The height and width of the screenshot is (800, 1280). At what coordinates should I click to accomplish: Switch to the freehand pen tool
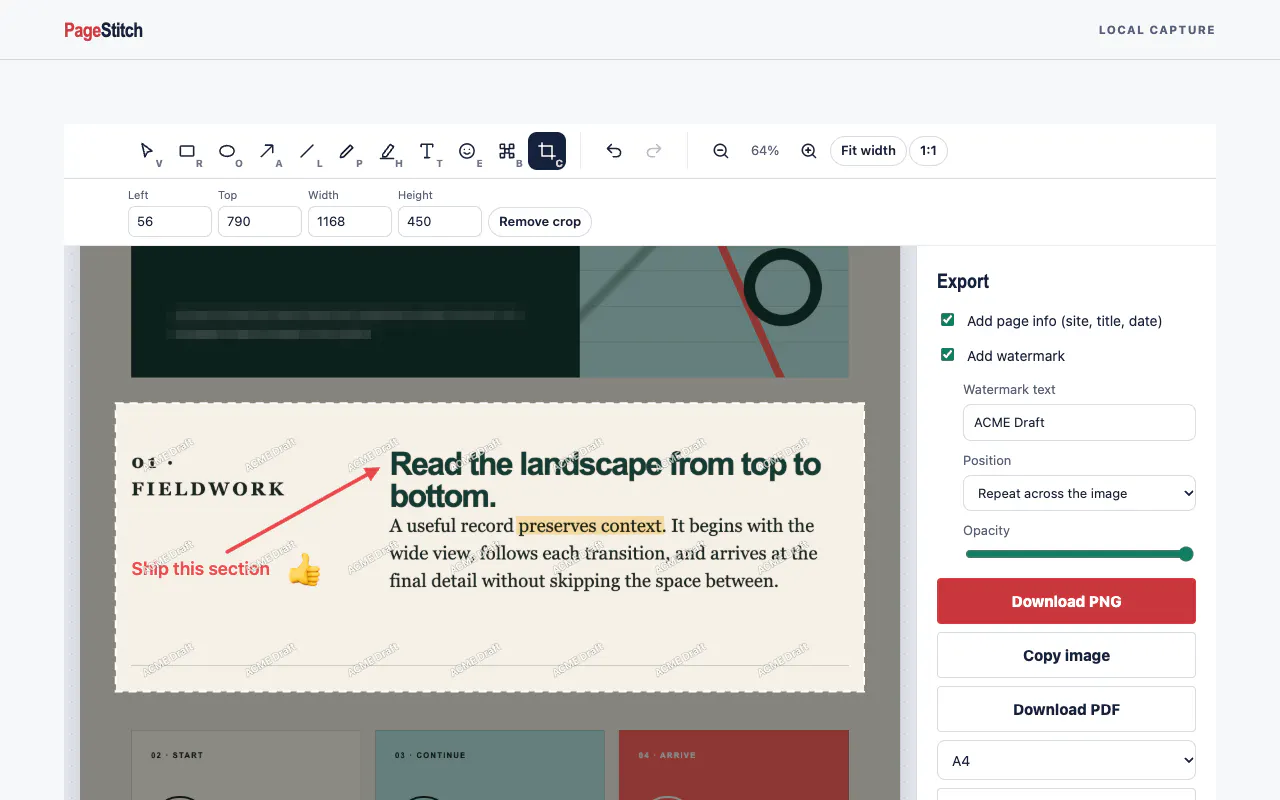click(347, 151)
